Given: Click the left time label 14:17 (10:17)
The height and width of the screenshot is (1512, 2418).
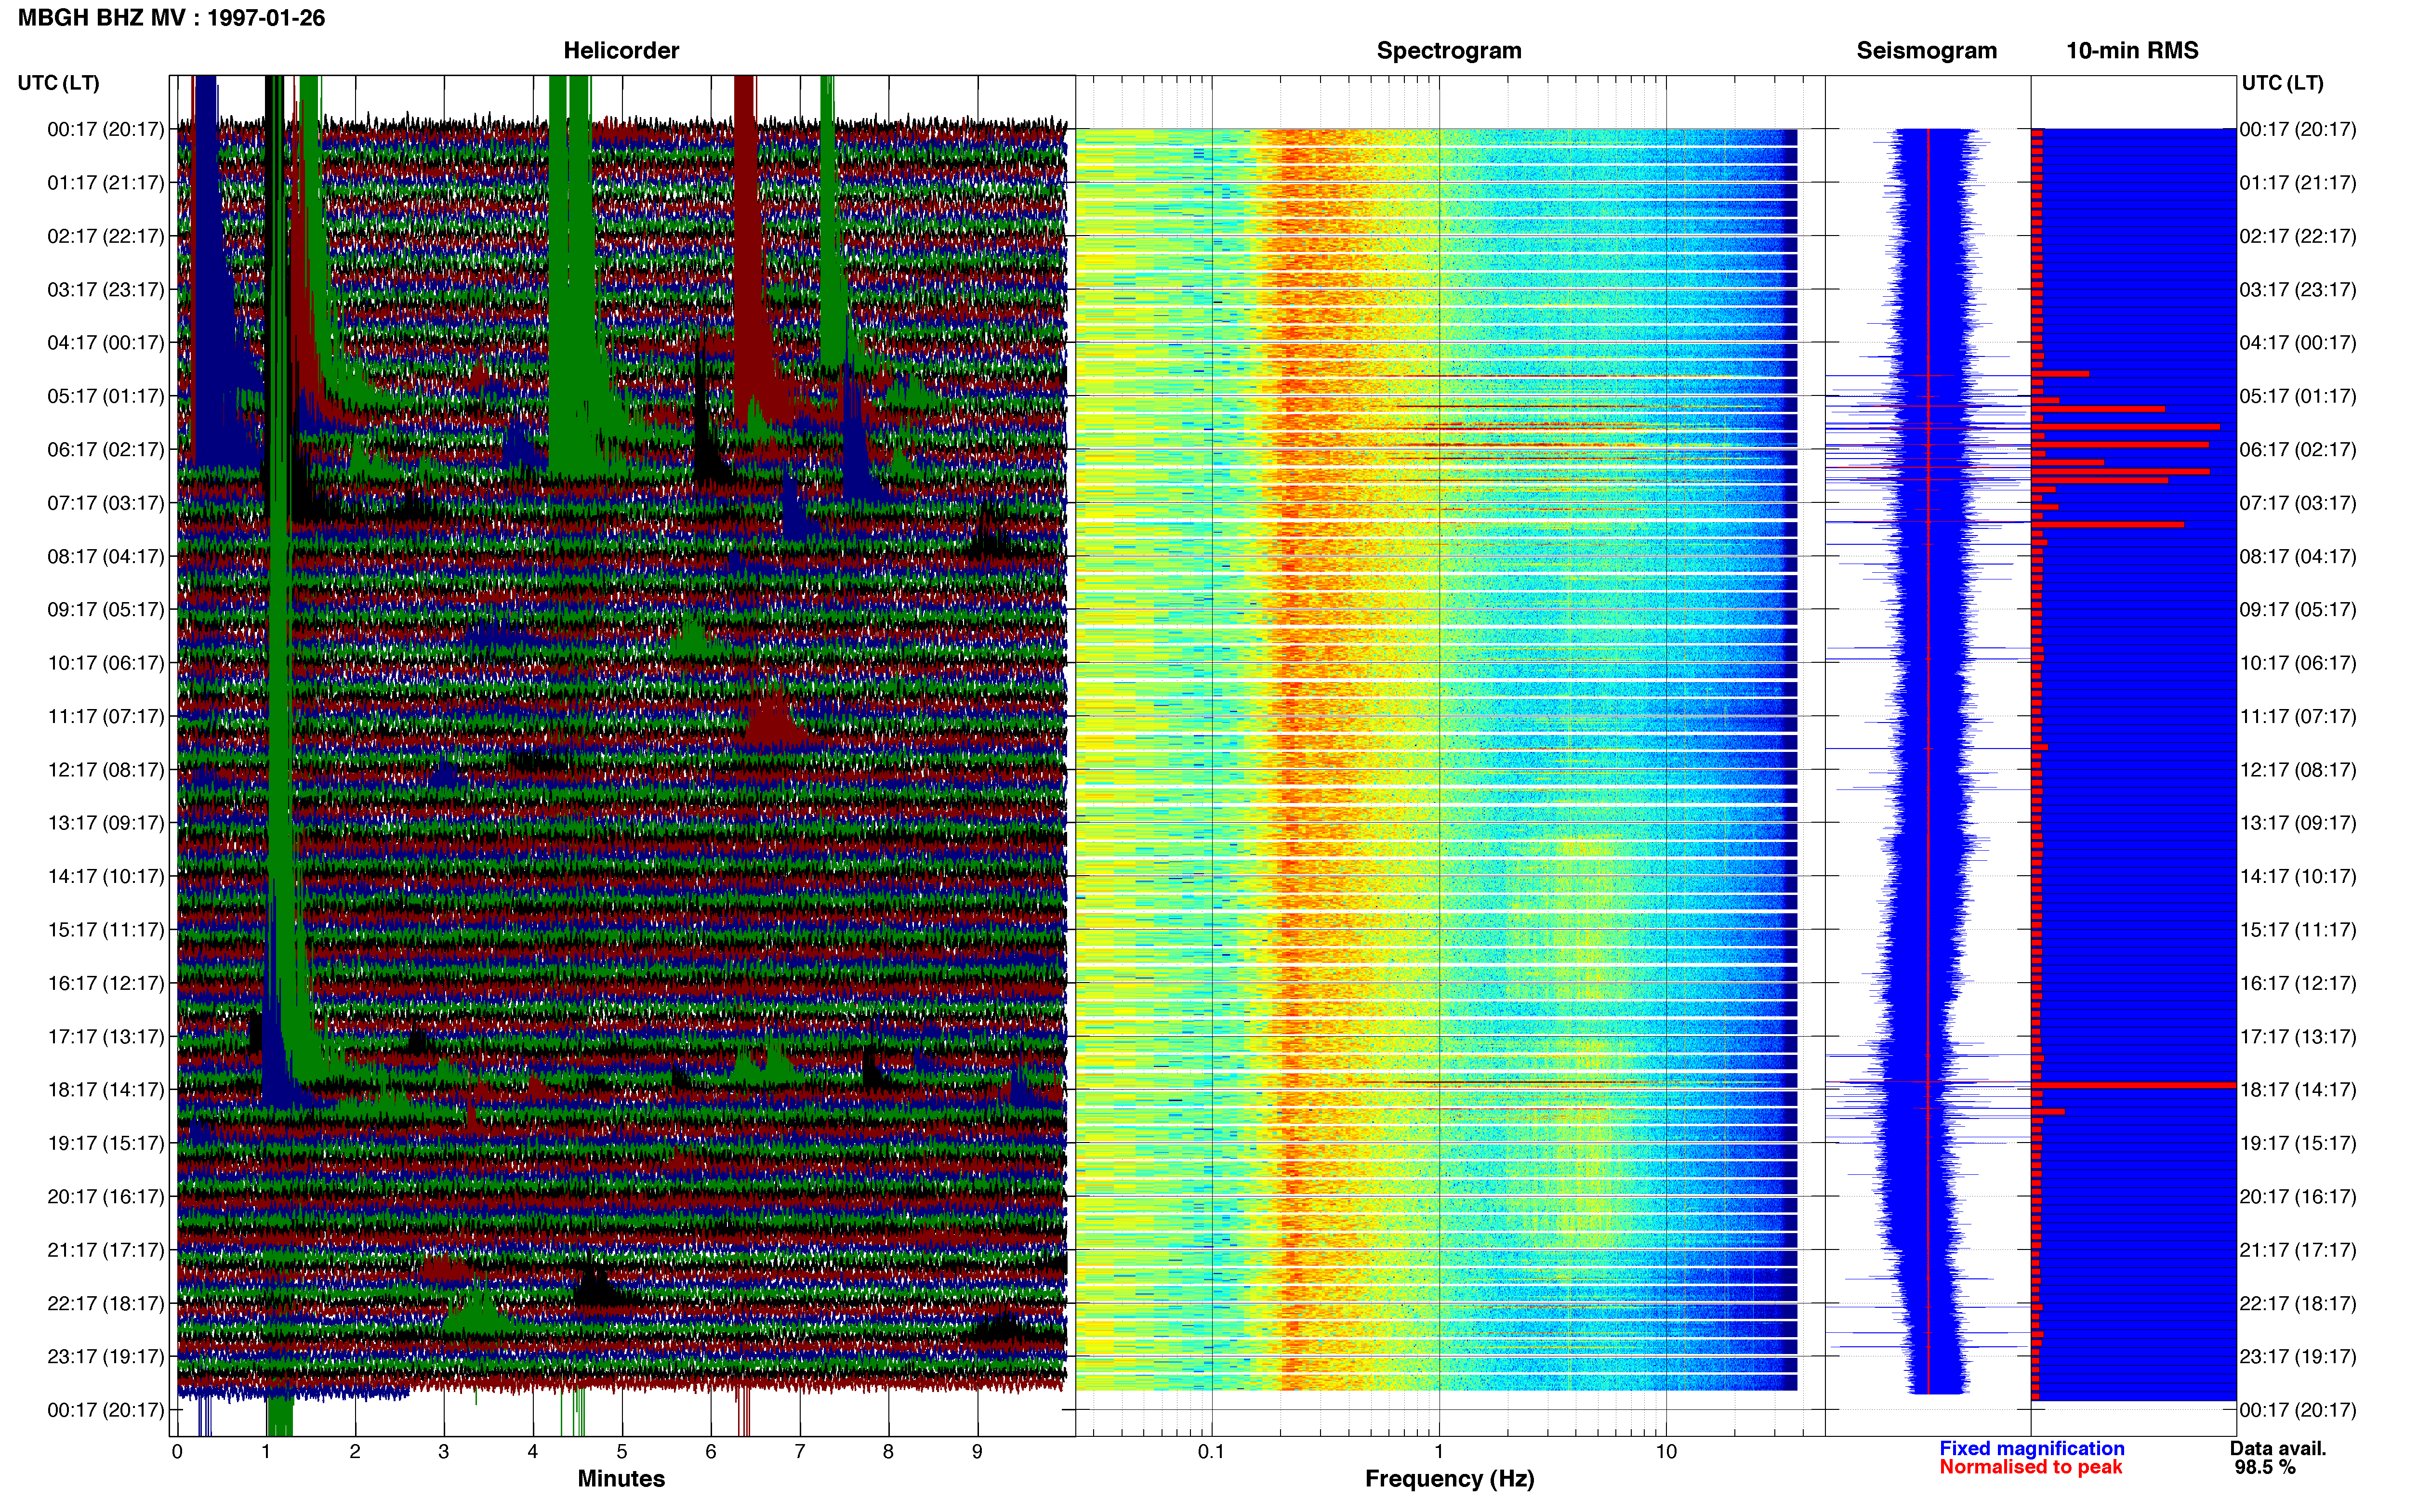Looking at the screenshot, I should [106, 877].
